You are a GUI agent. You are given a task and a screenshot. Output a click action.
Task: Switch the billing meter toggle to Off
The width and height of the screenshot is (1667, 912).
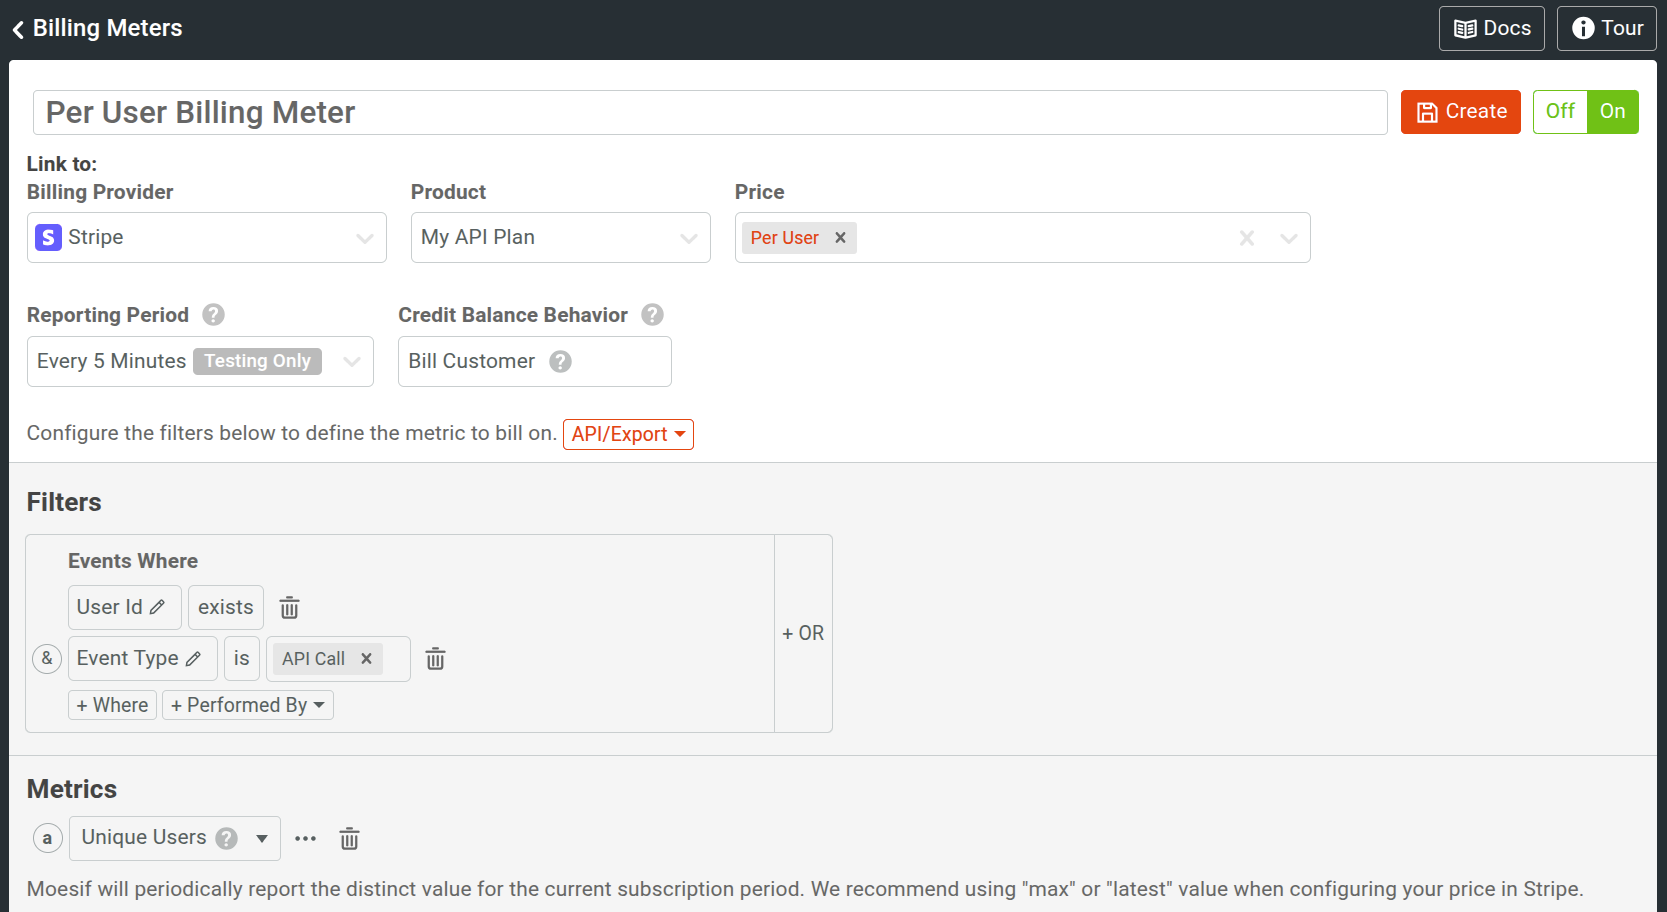pos(1560,112)
